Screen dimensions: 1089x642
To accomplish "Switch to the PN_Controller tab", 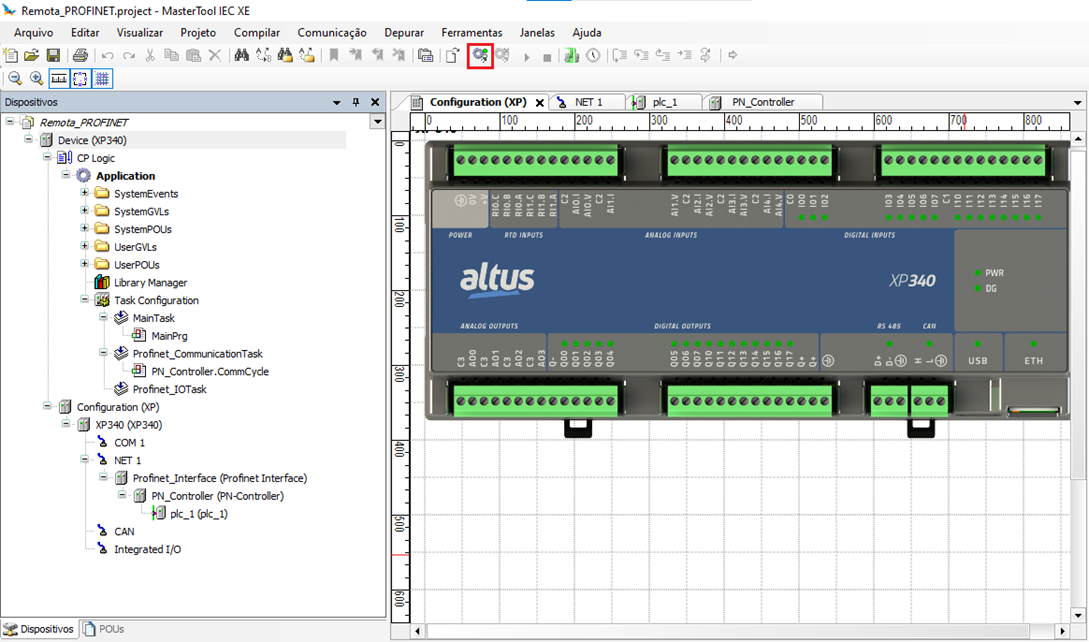I will (x=762, y=102).
